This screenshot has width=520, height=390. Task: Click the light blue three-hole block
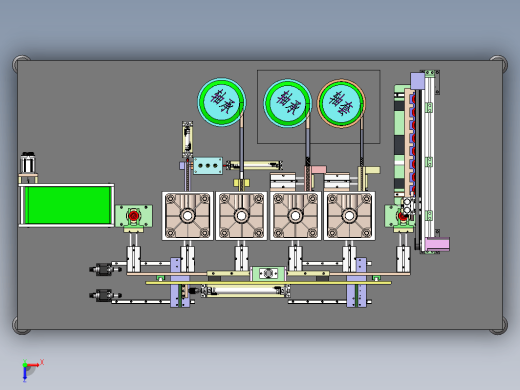(x=208, y=166)
